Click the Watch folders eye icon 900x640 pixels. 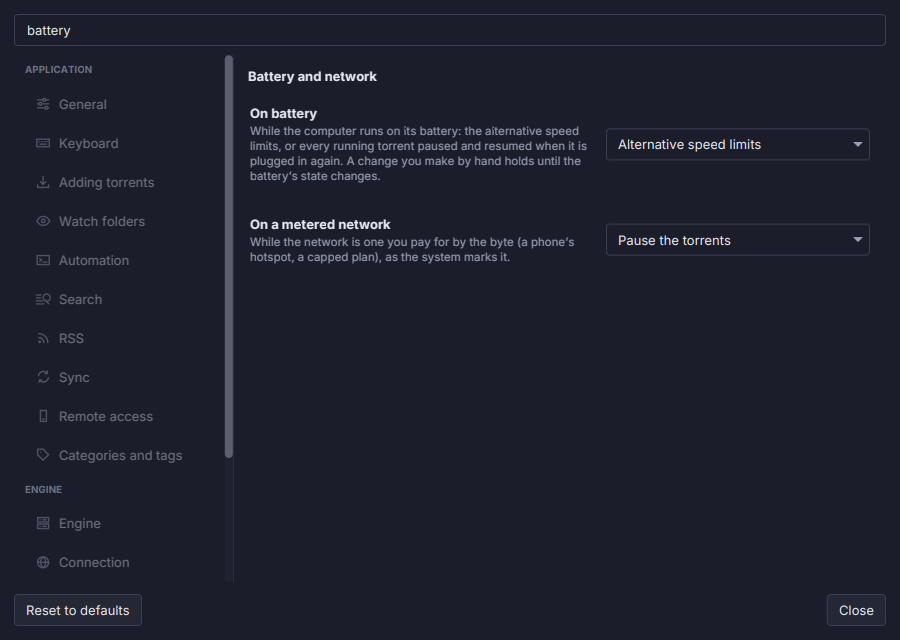point(43,221)
